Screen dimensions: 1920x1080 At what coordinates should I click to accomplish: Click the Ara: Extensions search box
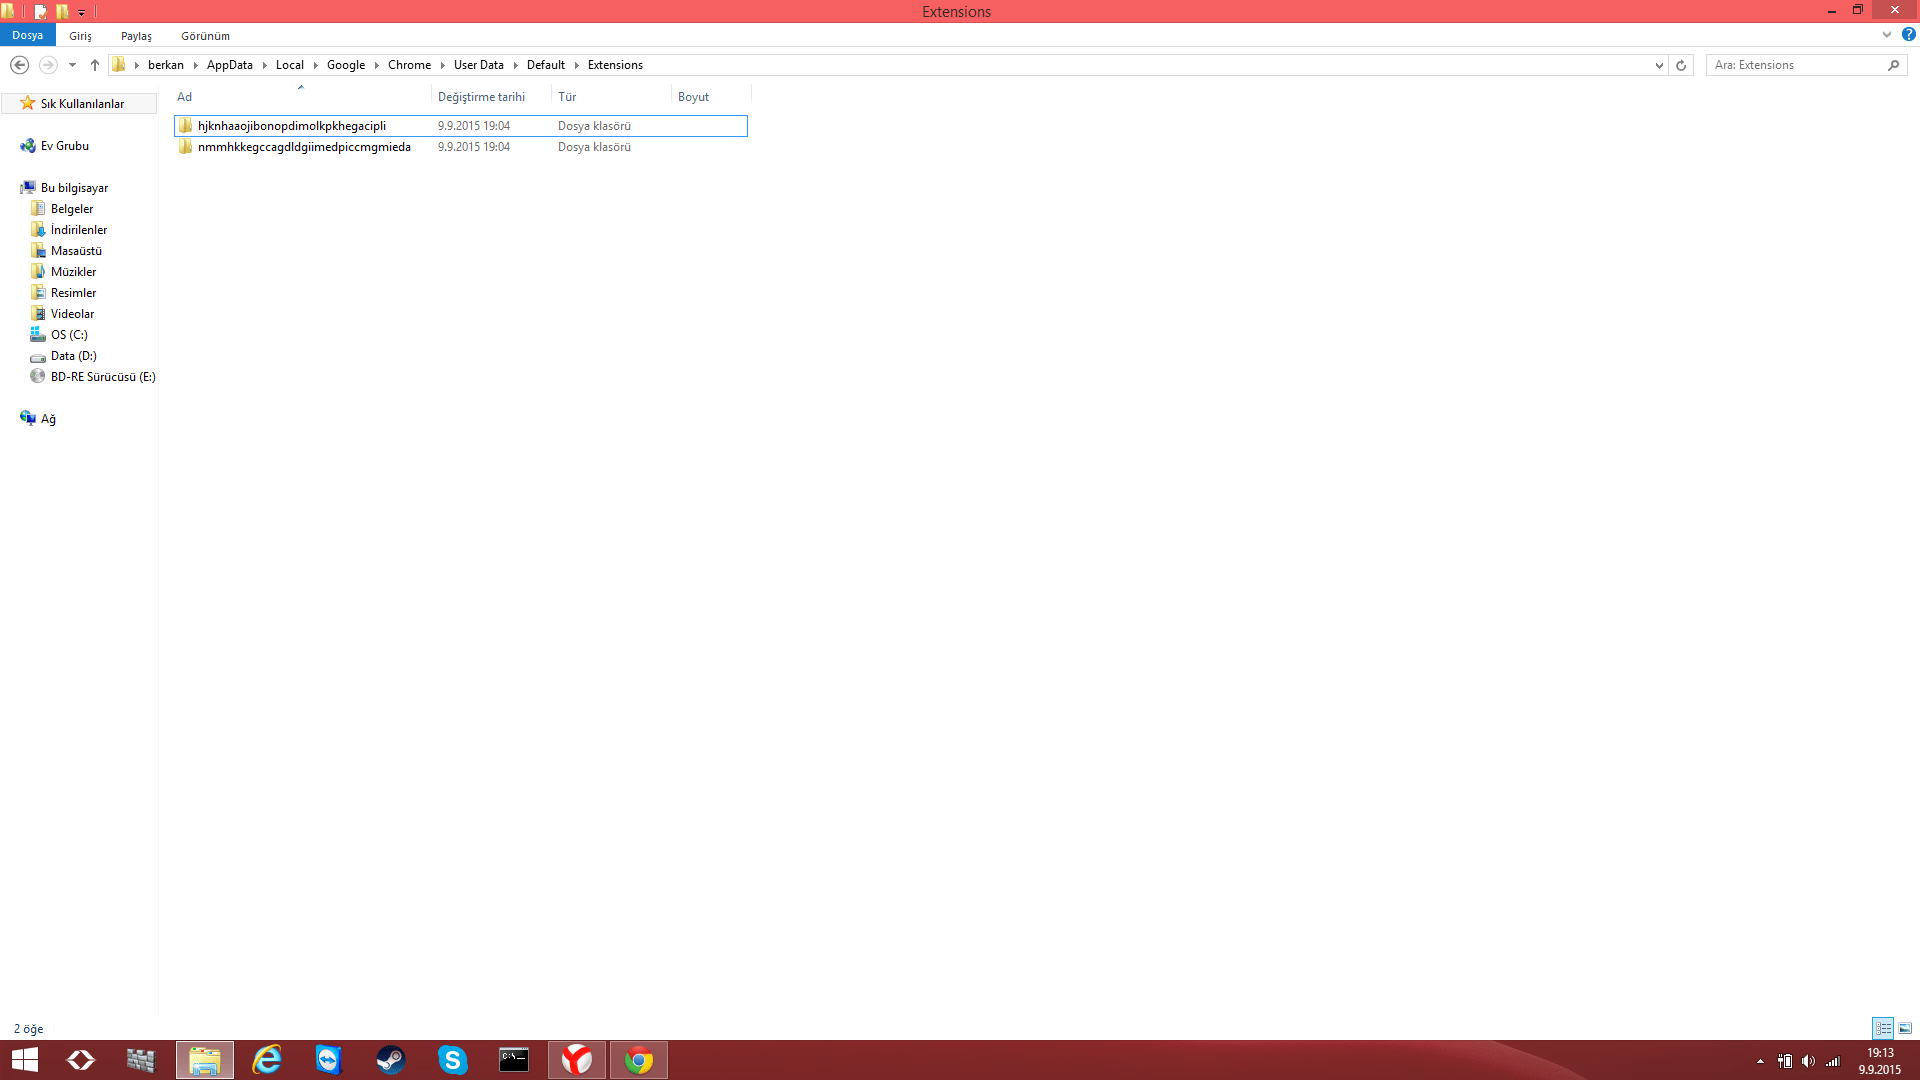(1796, 65)
